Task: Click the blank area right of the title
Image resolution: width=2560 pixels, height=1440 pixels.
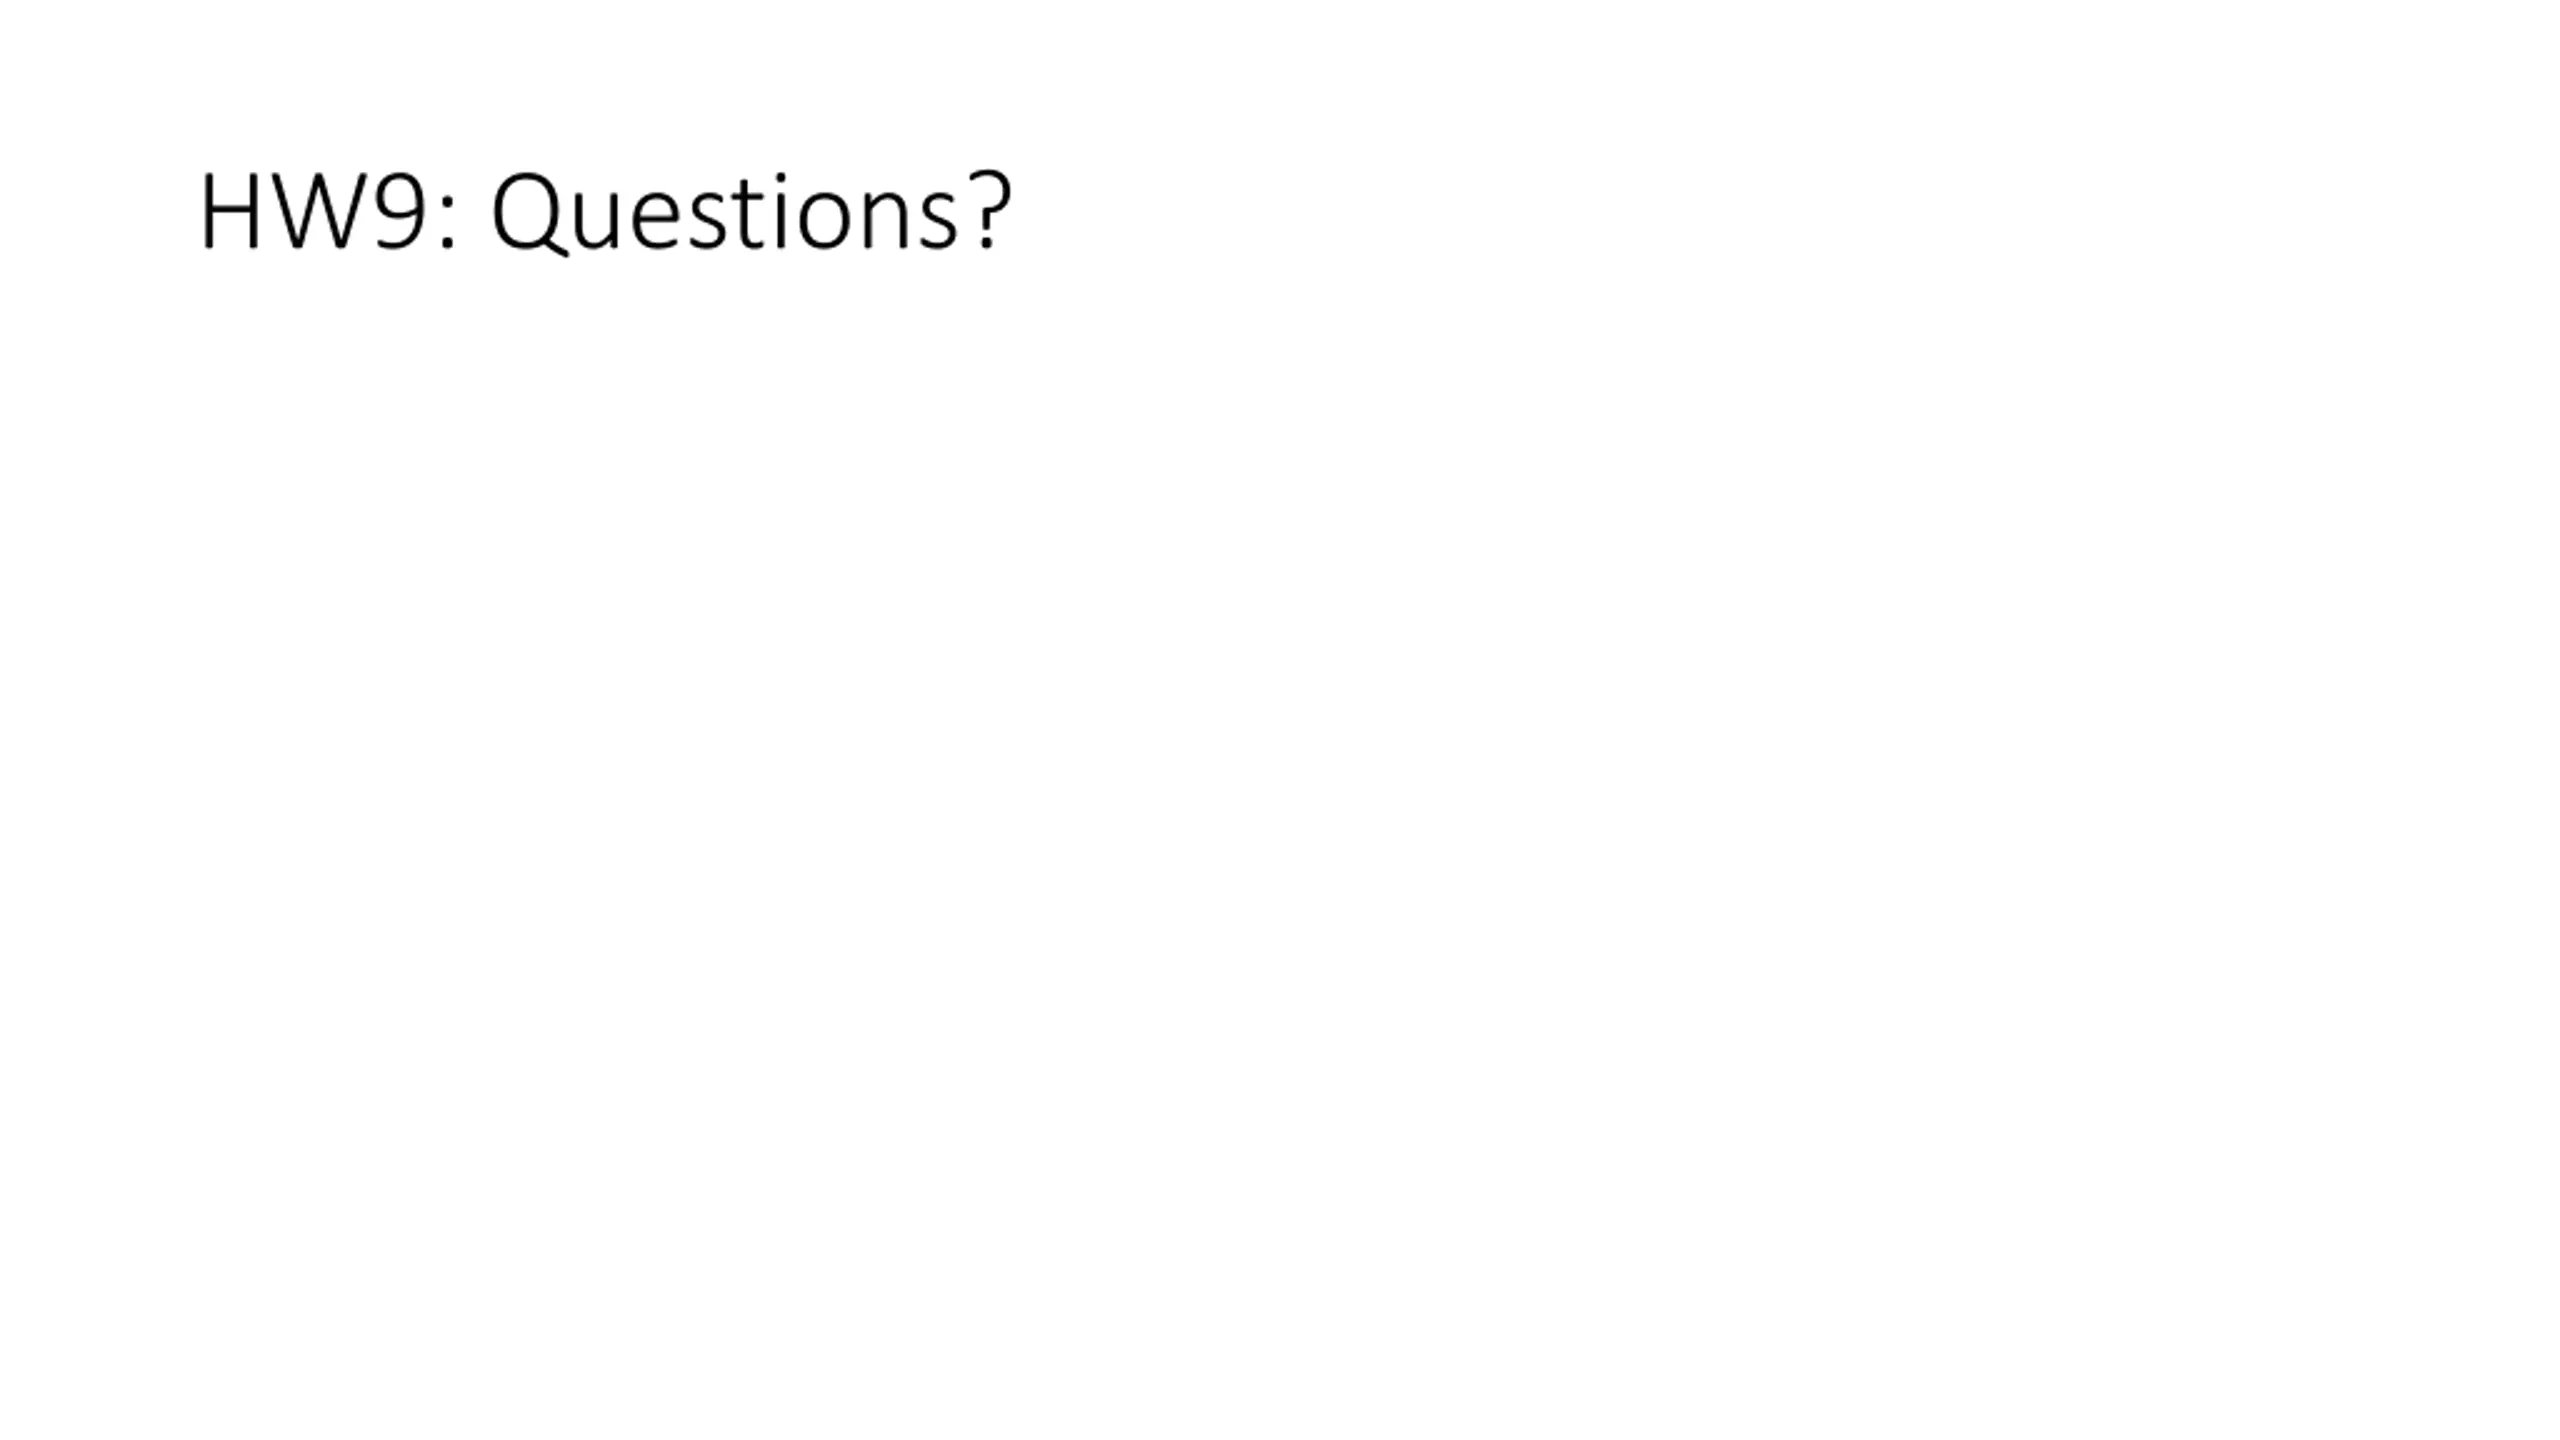Action: [x=1700, y=212]
